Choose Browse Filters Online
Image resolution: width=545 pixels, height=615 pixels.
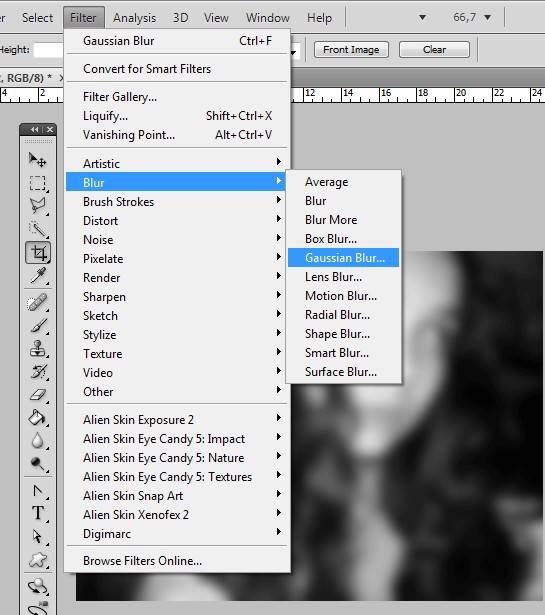tap(177, 561)
